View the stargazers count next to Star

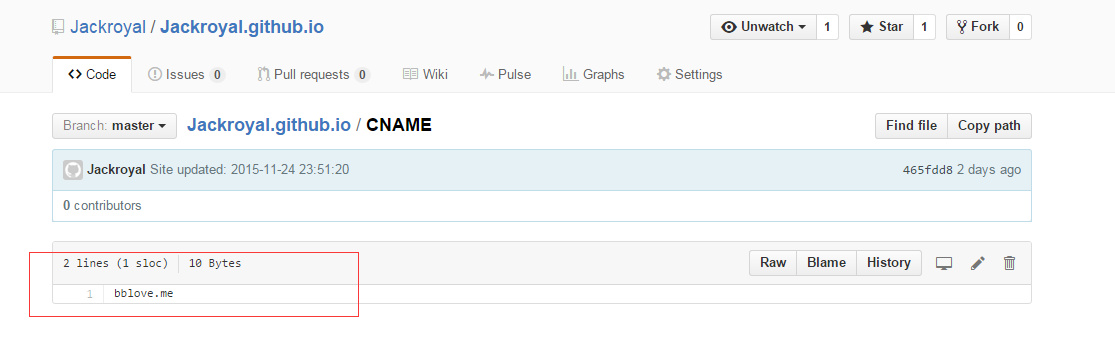coord(924,27)
